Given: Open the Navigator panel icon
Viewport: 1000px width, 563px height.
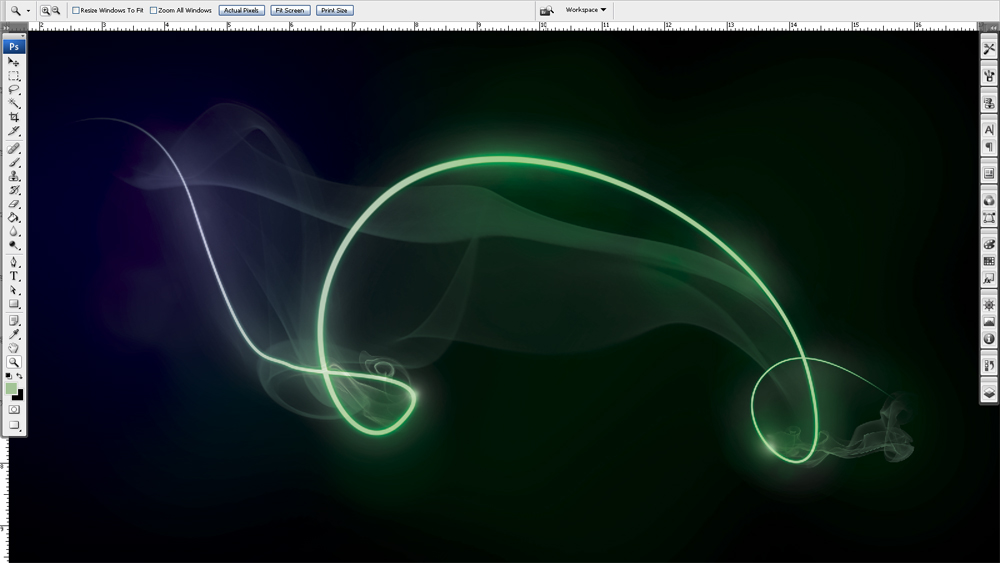Looking at the screenshot, I should 989,305.
